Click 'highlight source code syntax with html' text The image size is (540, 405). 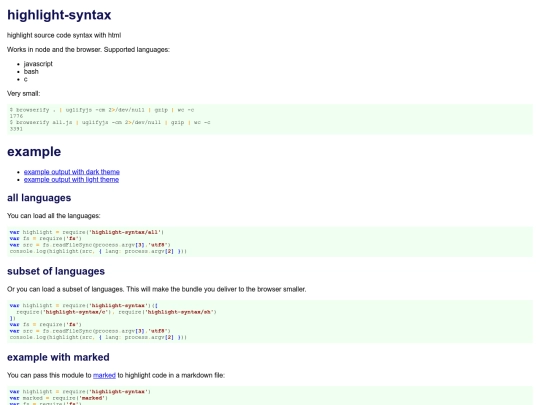[64, 35]
